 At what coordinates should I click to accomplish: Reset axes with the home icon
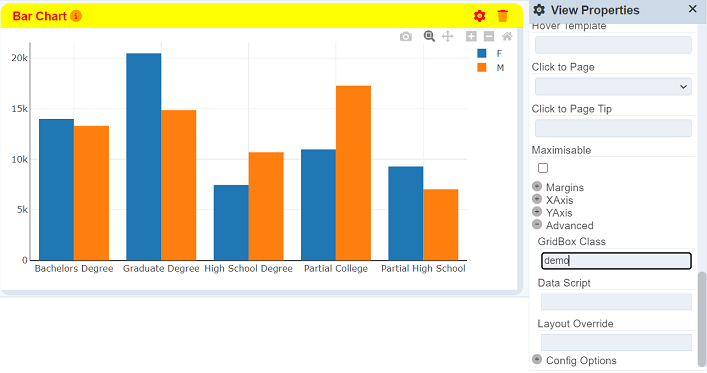click(x=507, y=37)
